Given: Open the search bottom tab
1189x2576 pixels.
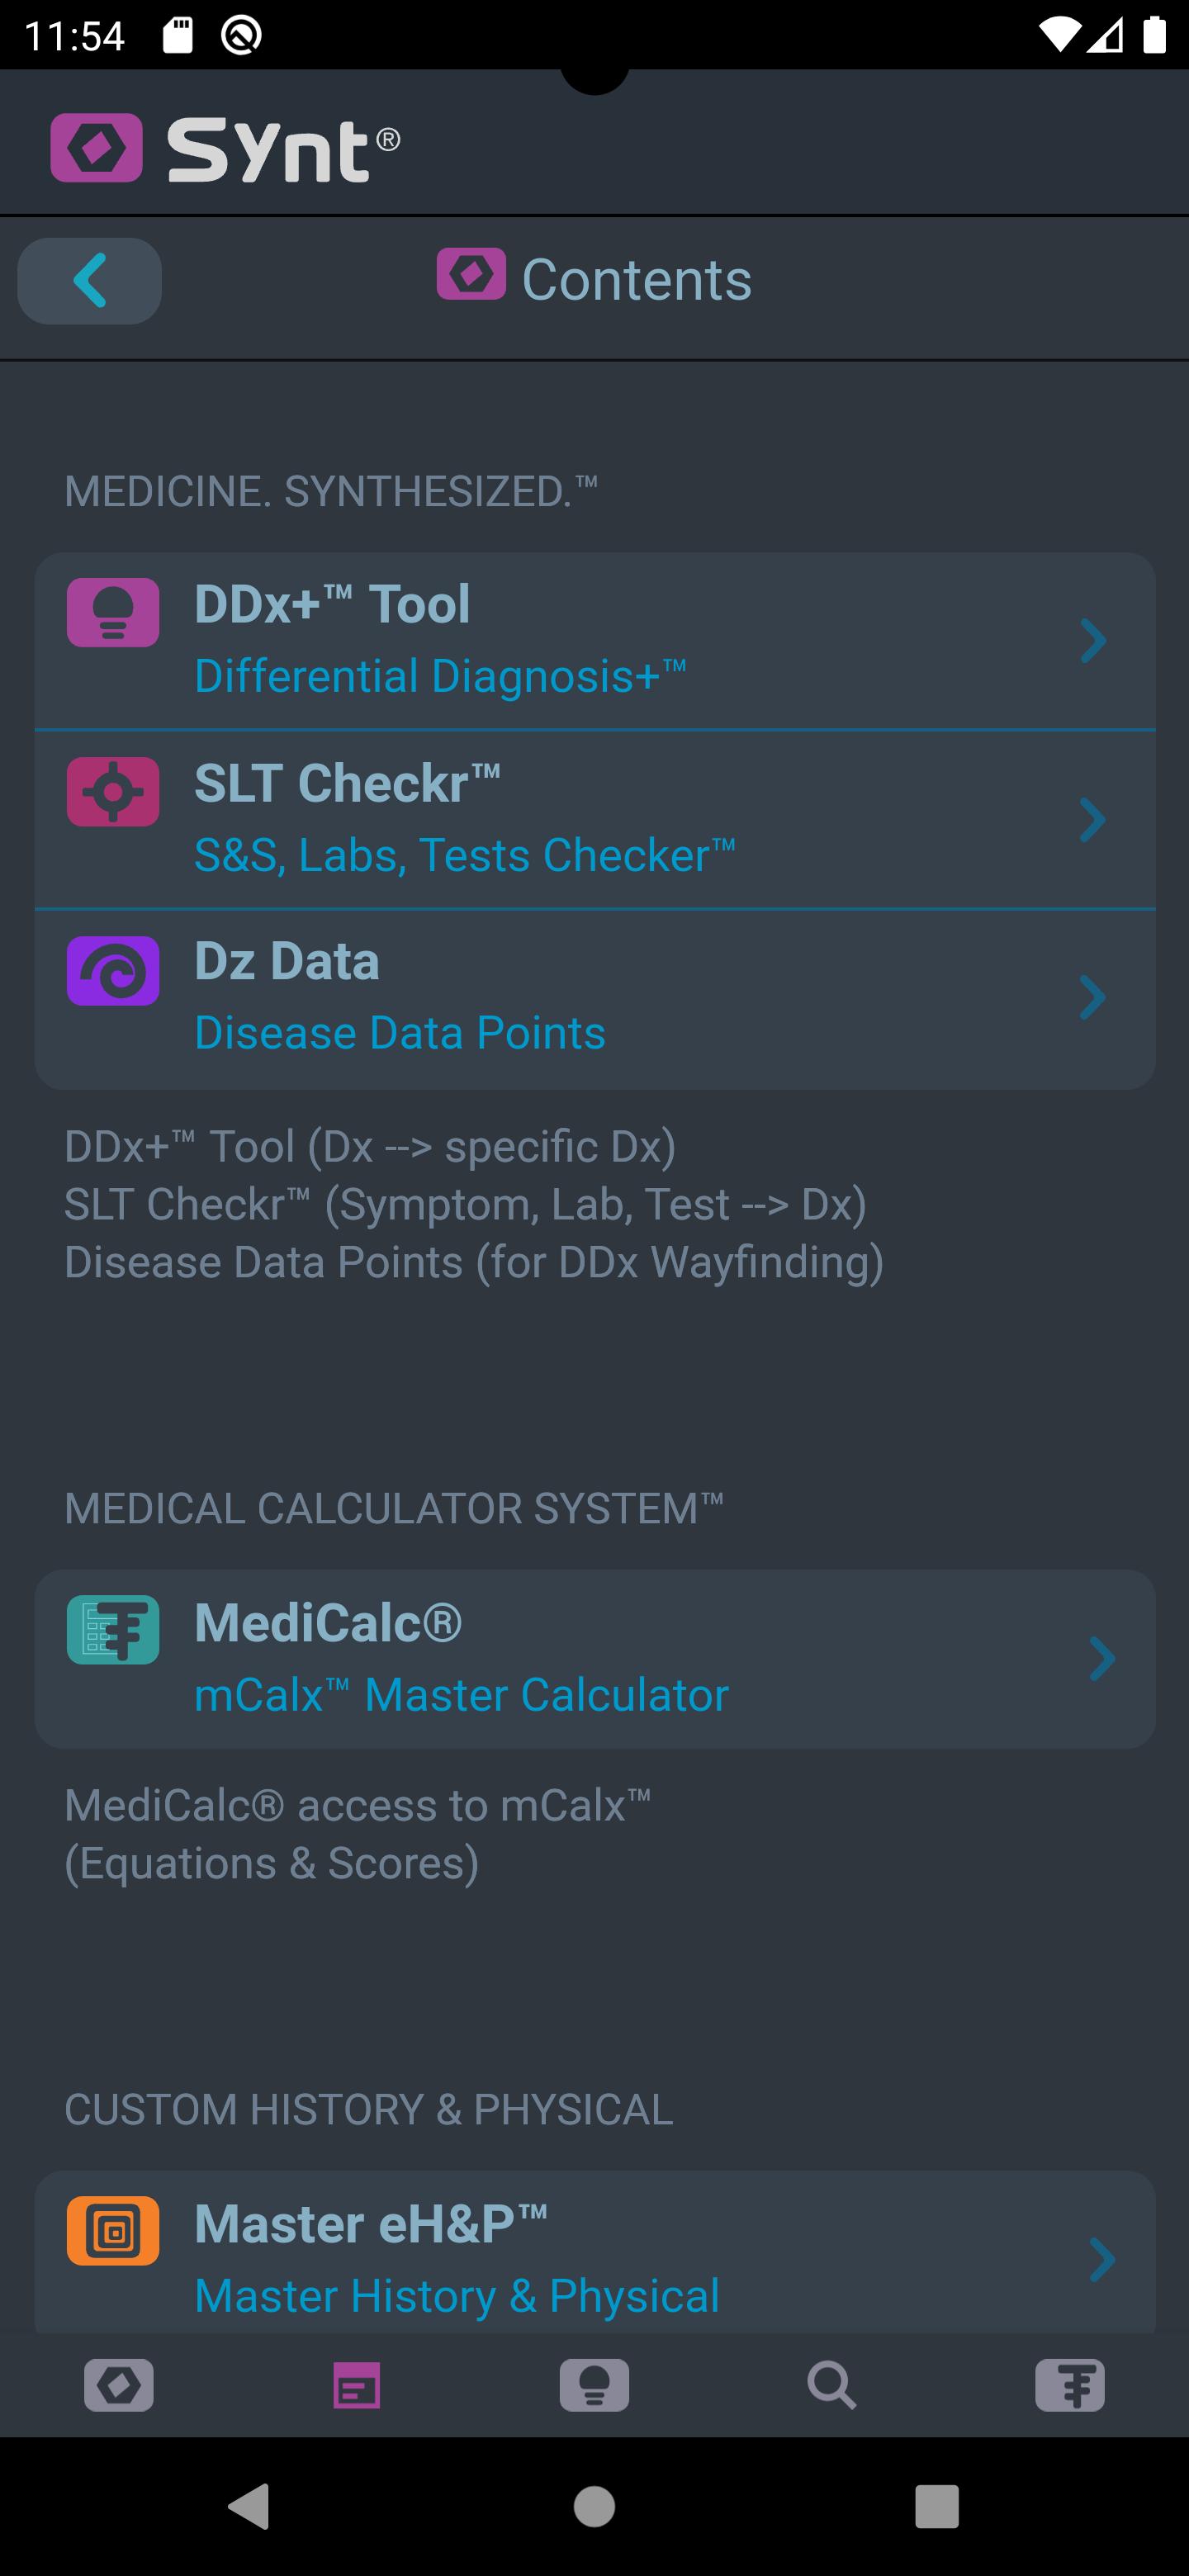Looking at the screenshot, I should [x=832, y=2385].
